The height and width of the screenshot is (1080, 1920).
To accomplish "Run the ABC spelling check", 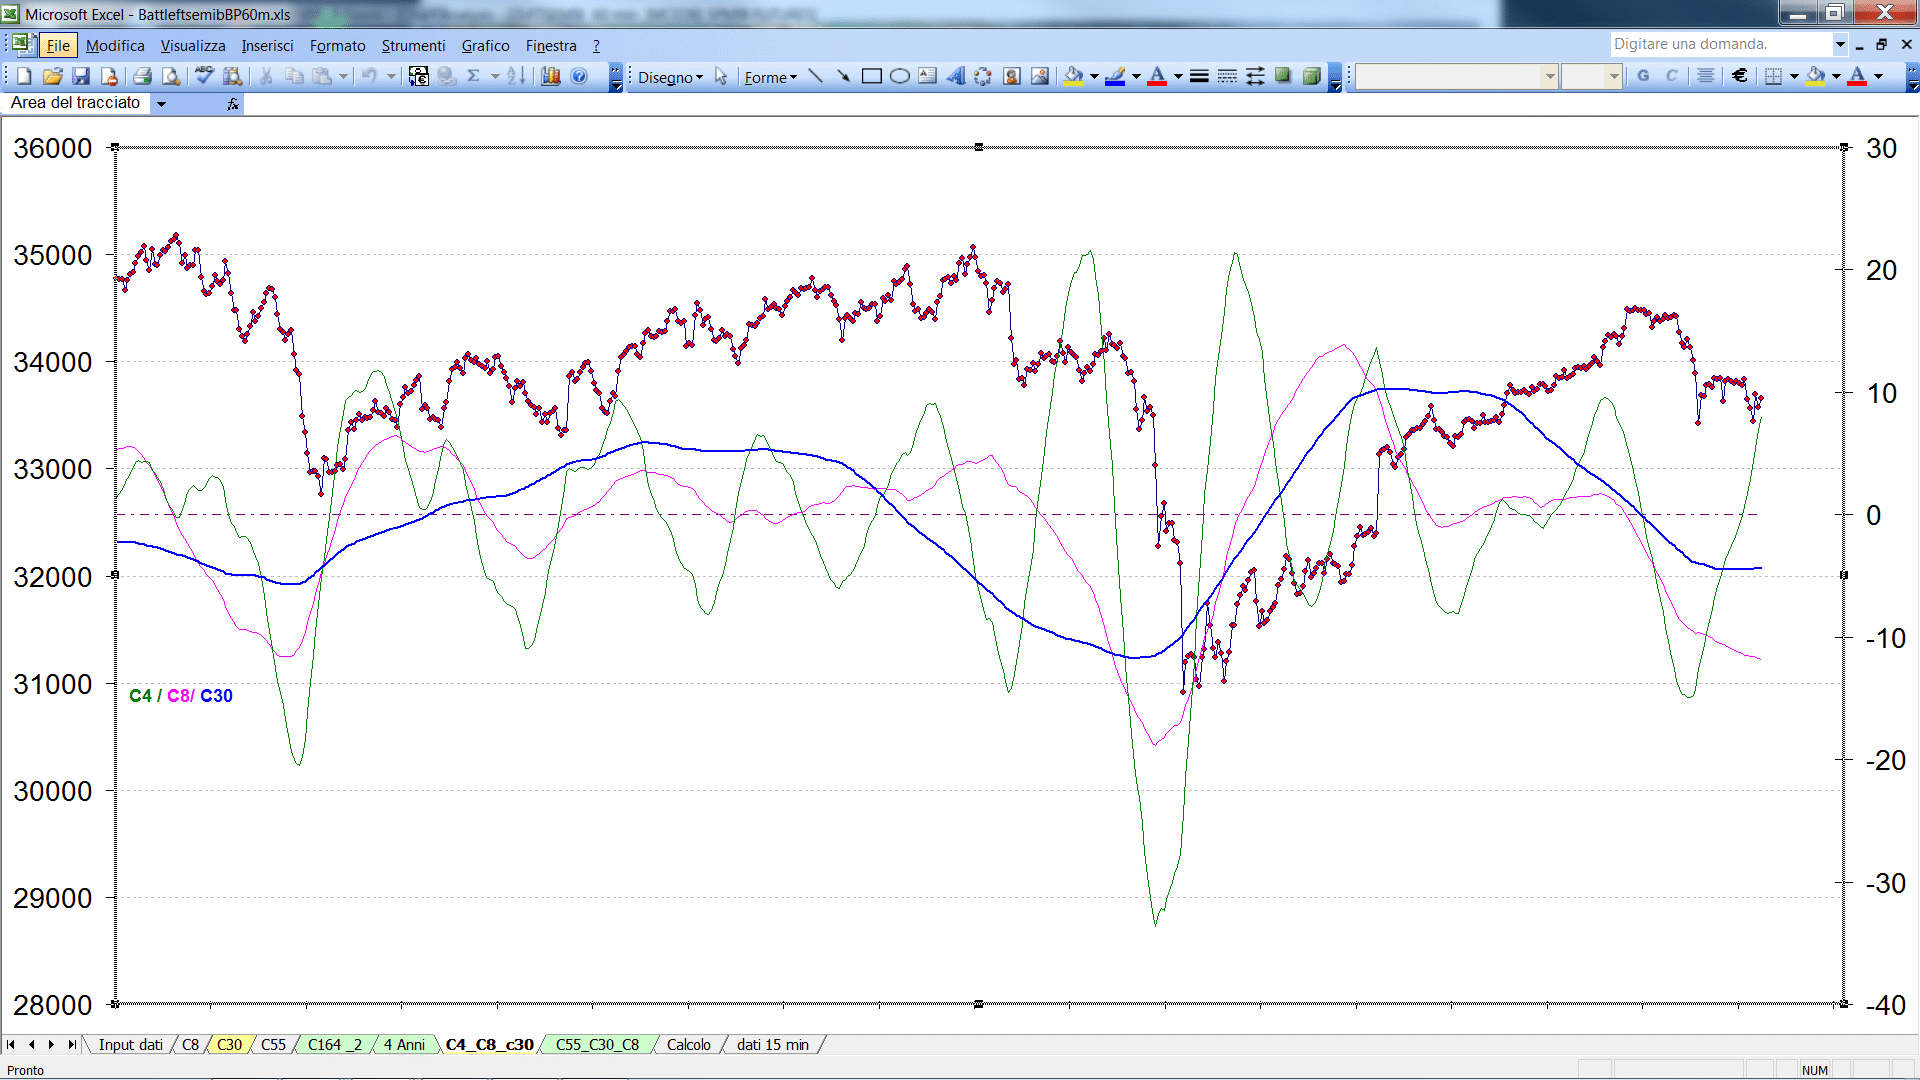I will coord(204,76).
